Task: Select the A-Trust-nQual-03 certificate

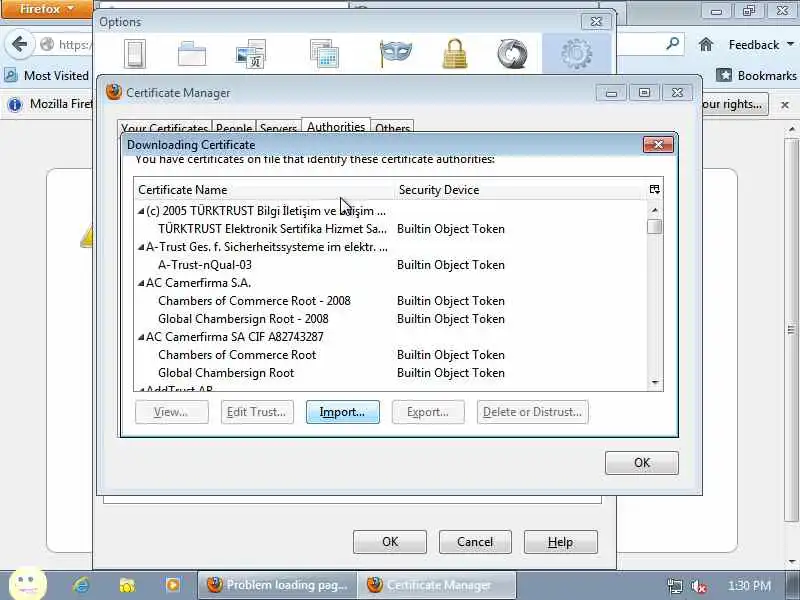Action: tap(390, 265)
